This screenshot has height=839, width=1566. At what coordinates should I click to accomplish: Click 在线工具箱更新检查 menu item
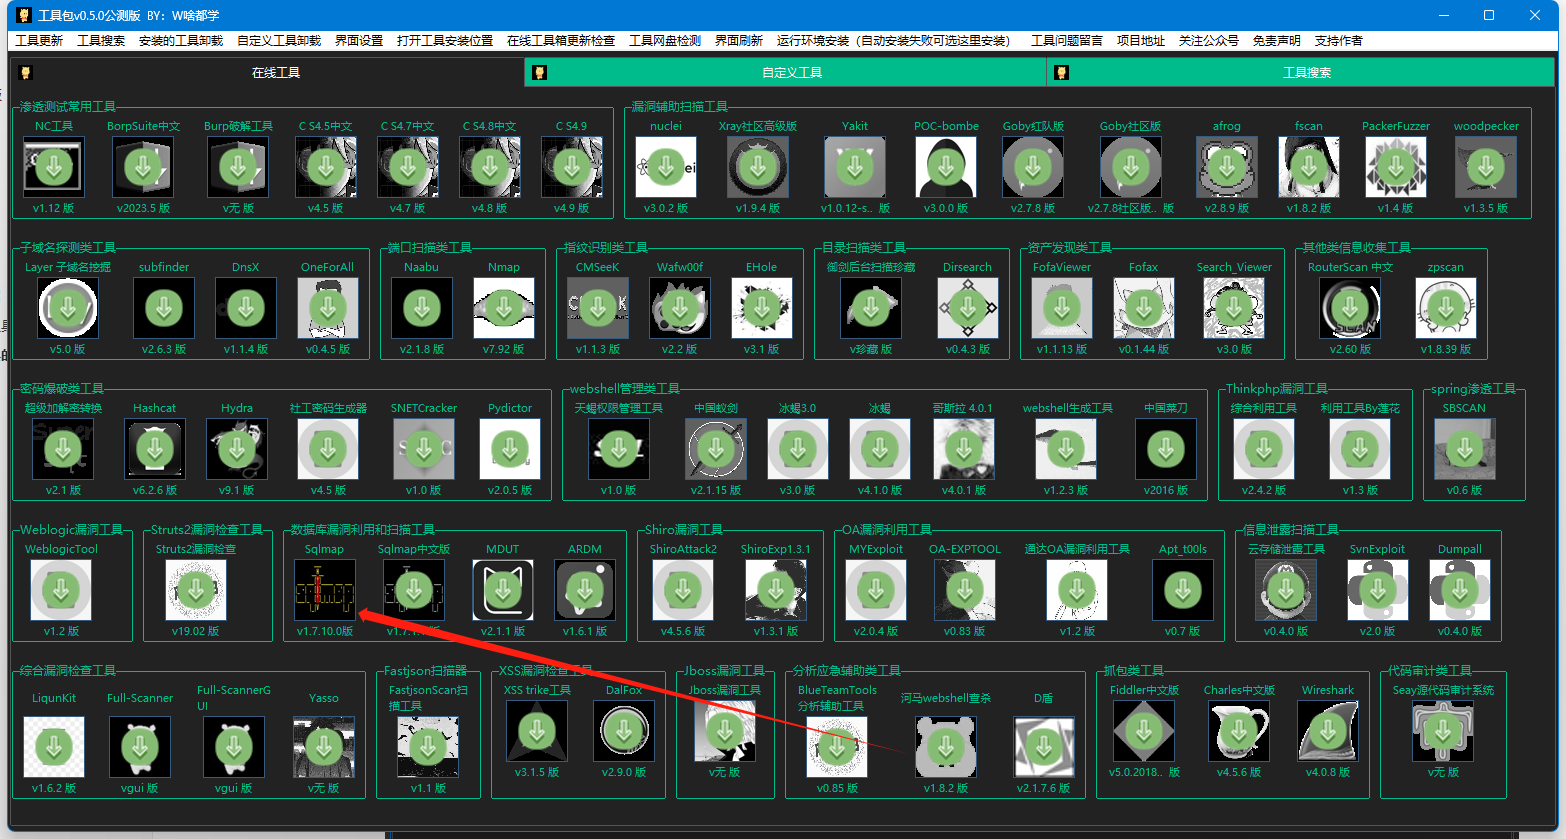pyautogui.click(x=561, y=41)
